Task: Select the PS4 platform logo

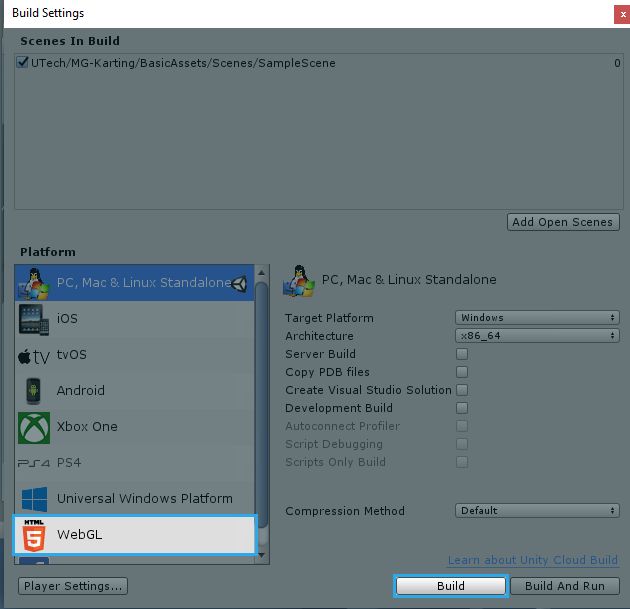Action: coord(33,463)
